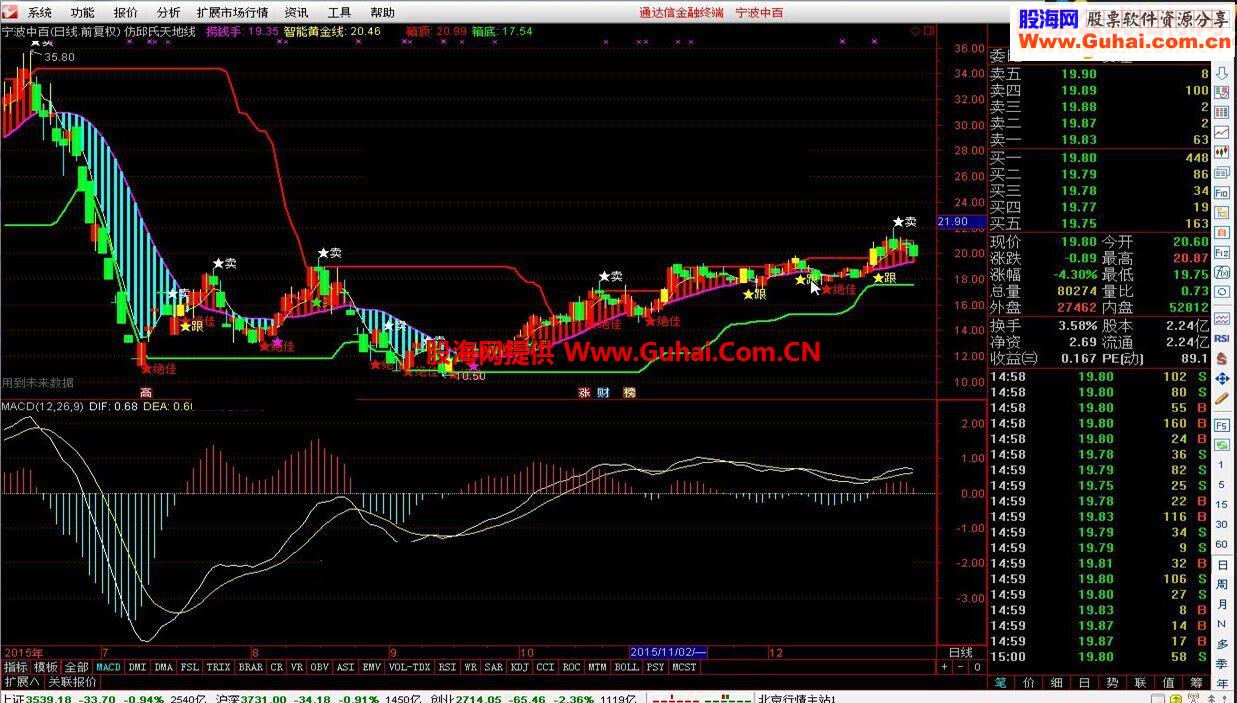Select the 价 tab below tick list

coord(1029,683)
